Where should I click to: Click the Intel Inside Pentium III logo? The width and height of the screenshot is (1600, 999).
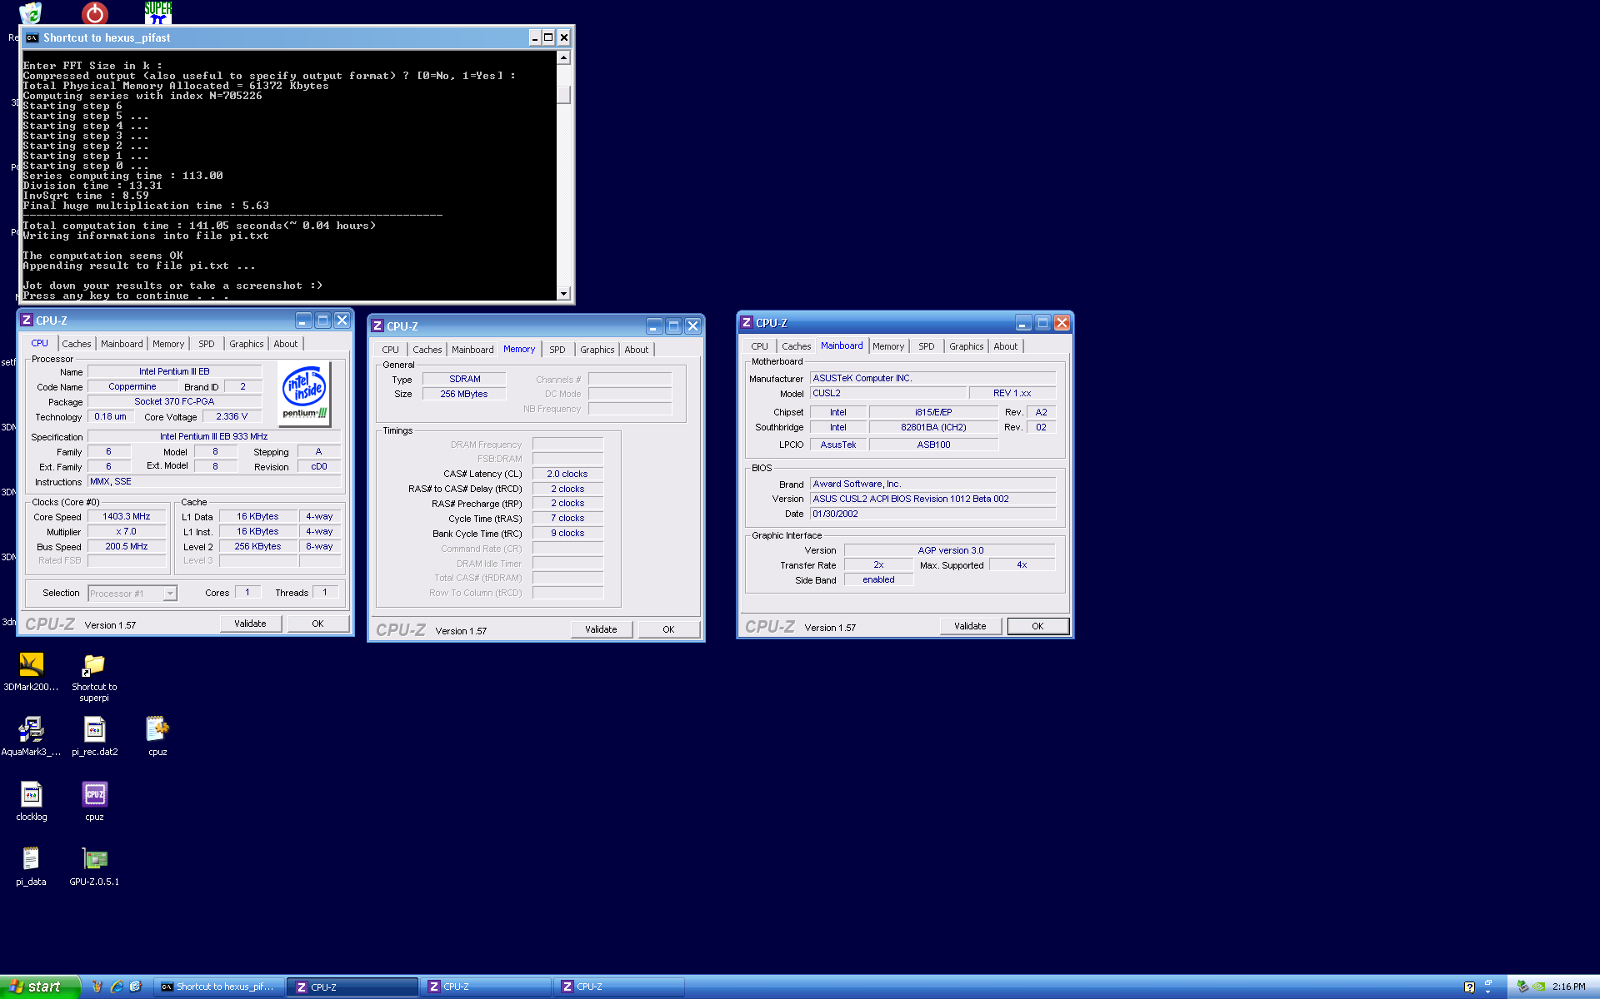point(305,394)
